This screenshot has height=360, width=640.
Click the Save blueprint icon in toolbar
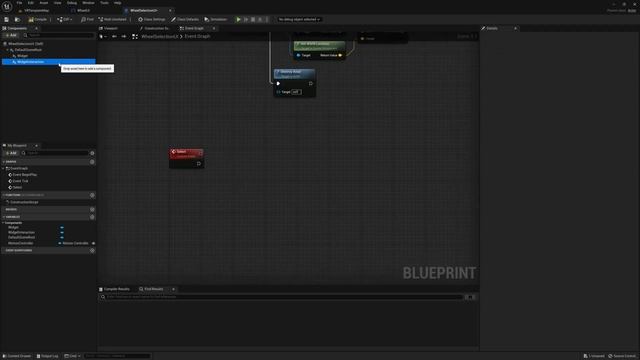pos(7,19)
